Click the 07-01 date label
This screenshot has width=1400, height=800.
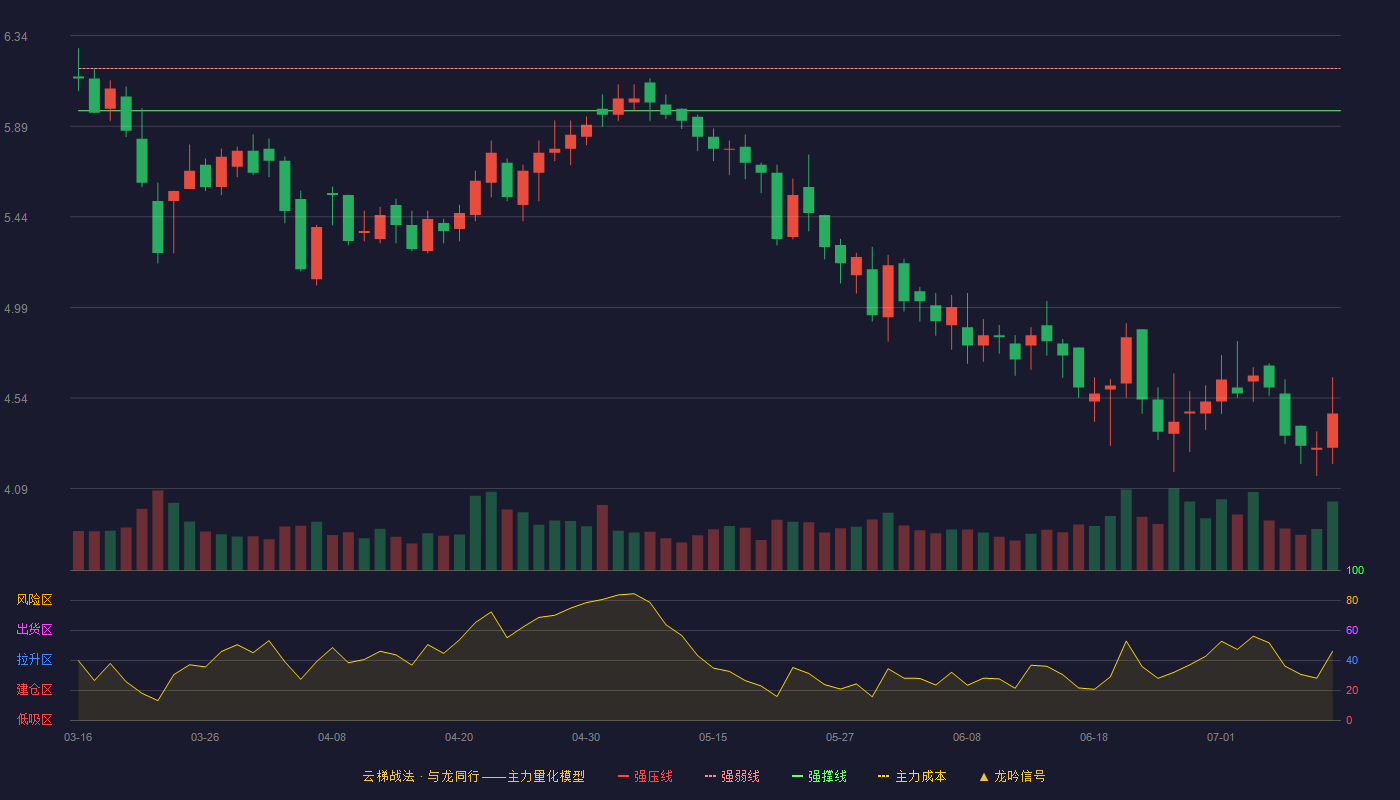coord(1221,737)
